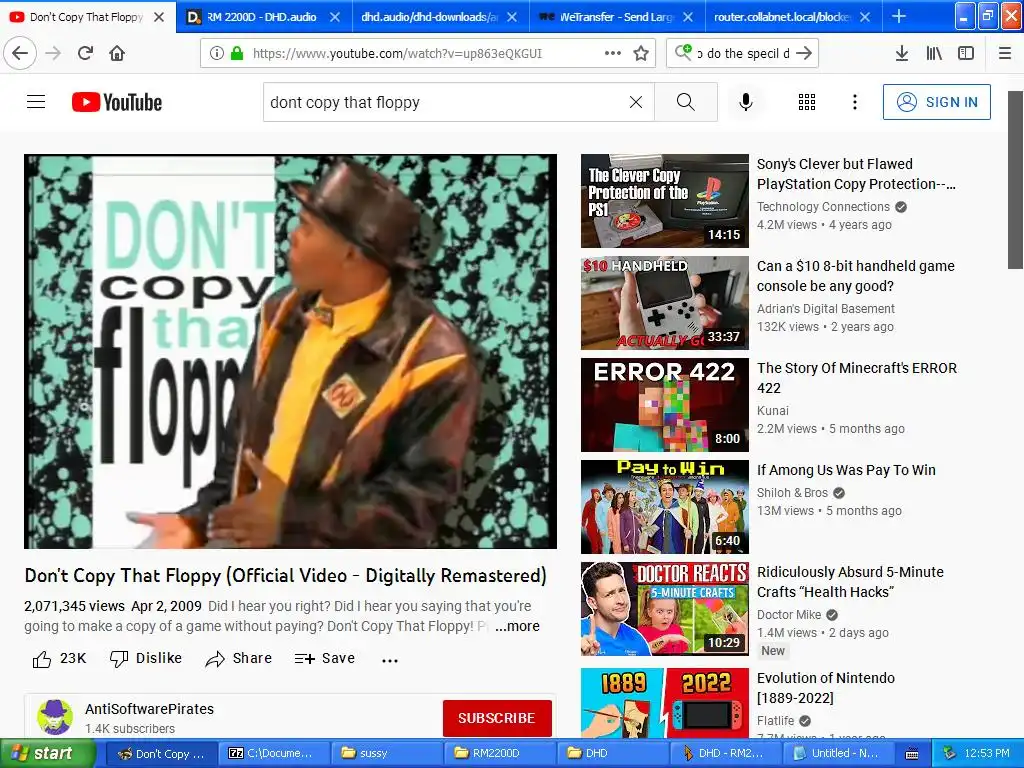Close the Don't Copy That Floppy tab

tap(159, 17)
